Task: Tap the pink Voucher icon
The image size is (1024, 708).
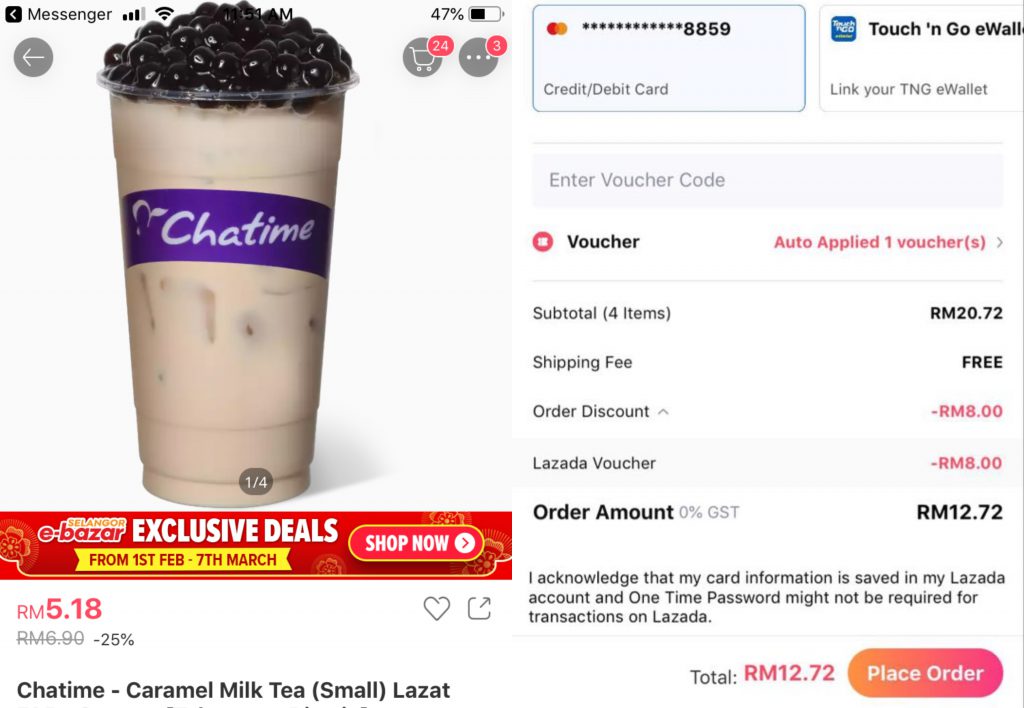Action: [543, 242]
